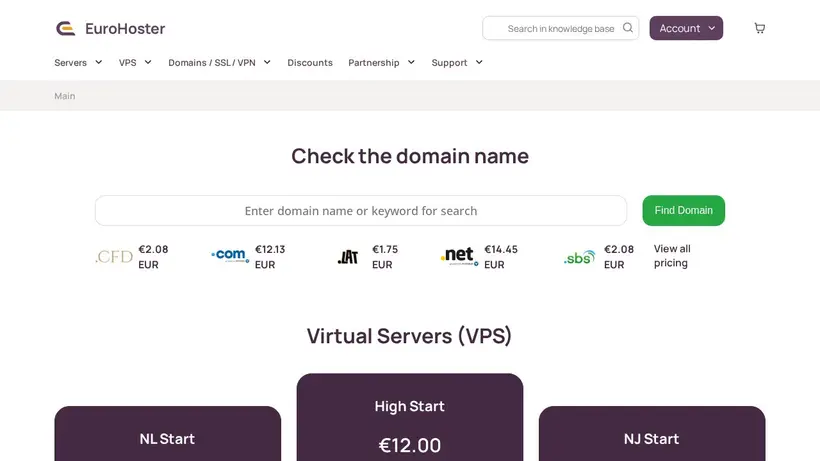Open the Partnership menu item
This screenshot has width=820, height=461.
click(374, 63)
